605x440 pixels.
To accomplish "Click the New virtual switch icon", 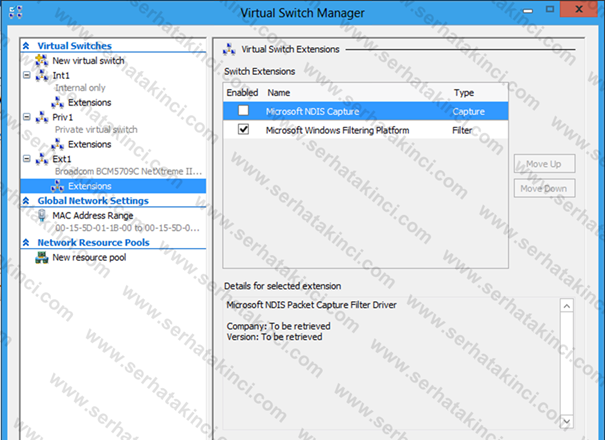I will click(42, 60).
